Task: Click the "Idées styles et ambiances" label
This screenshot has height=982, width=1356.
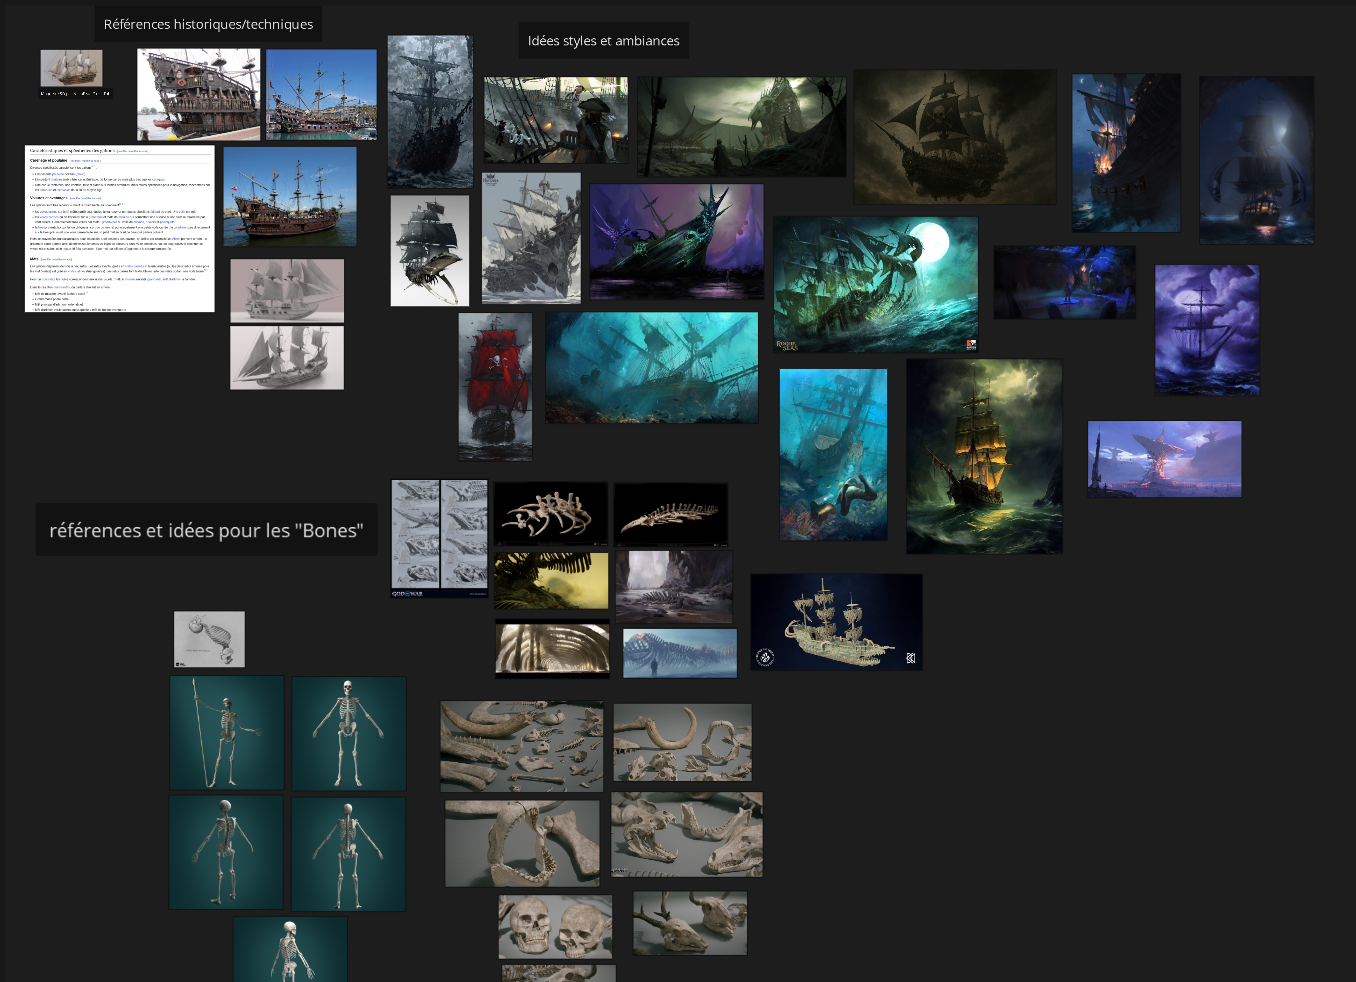Action: (x=603, y=41)
